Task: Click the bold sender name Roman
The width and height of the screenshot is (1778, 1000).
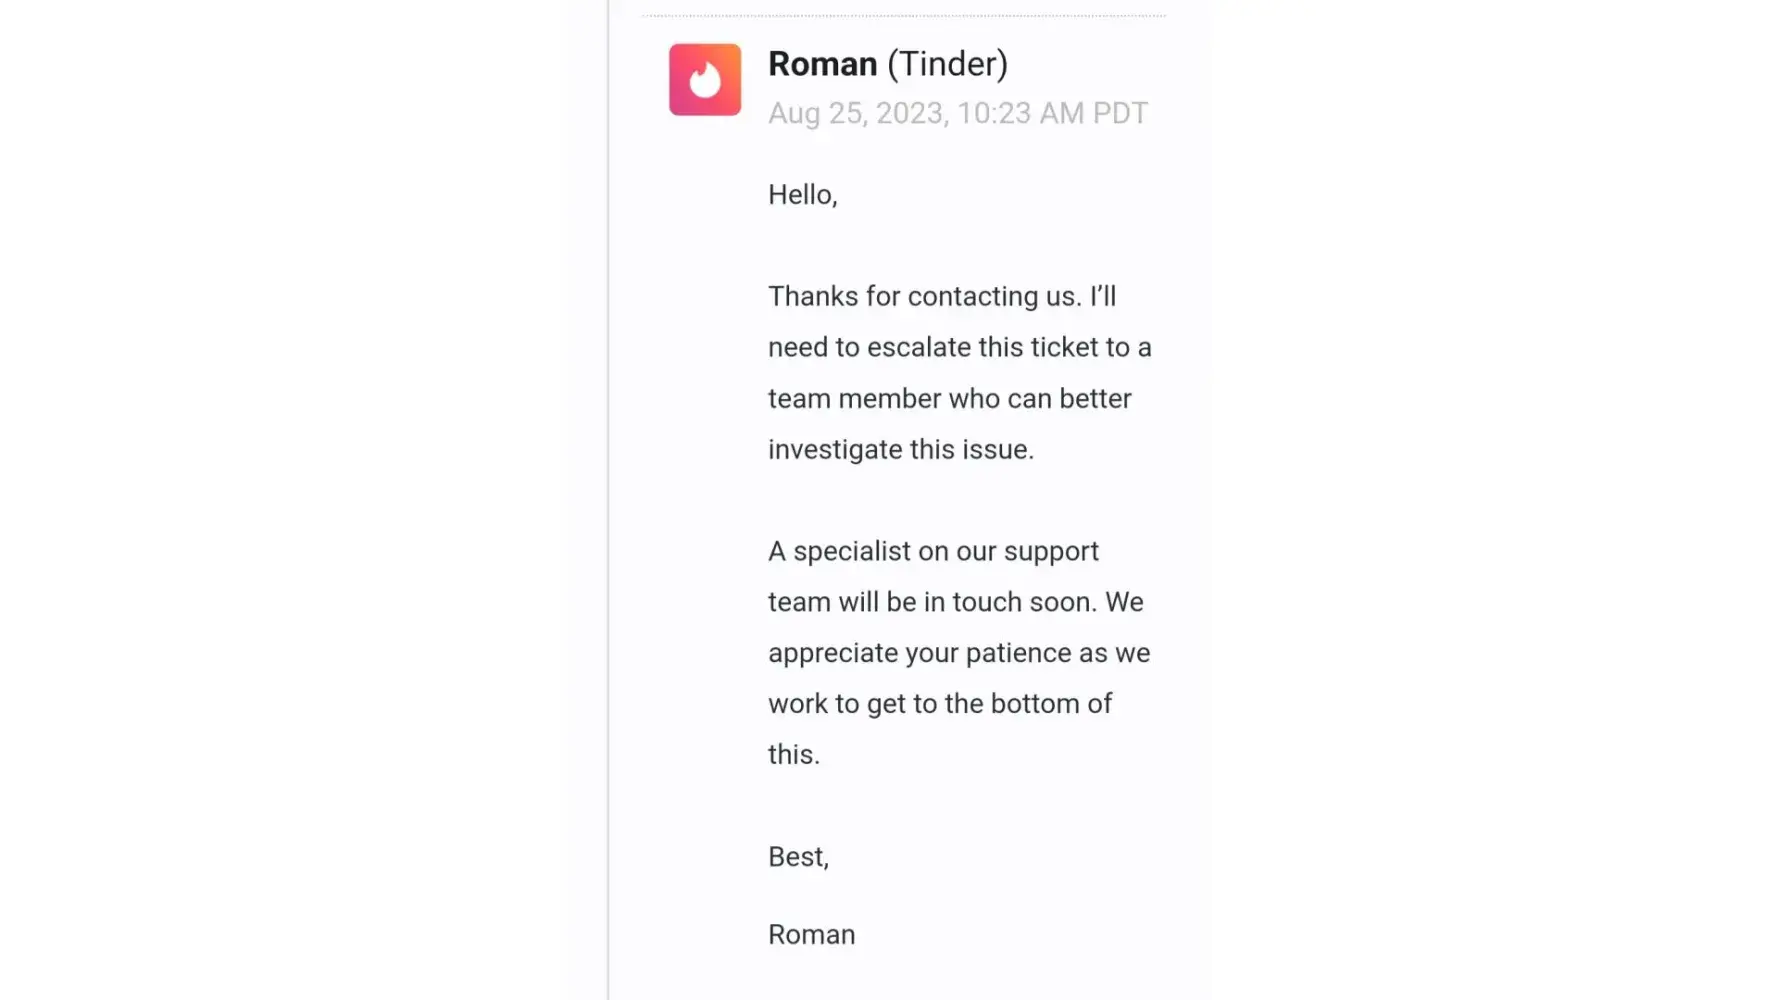Action: click(822, 64)
